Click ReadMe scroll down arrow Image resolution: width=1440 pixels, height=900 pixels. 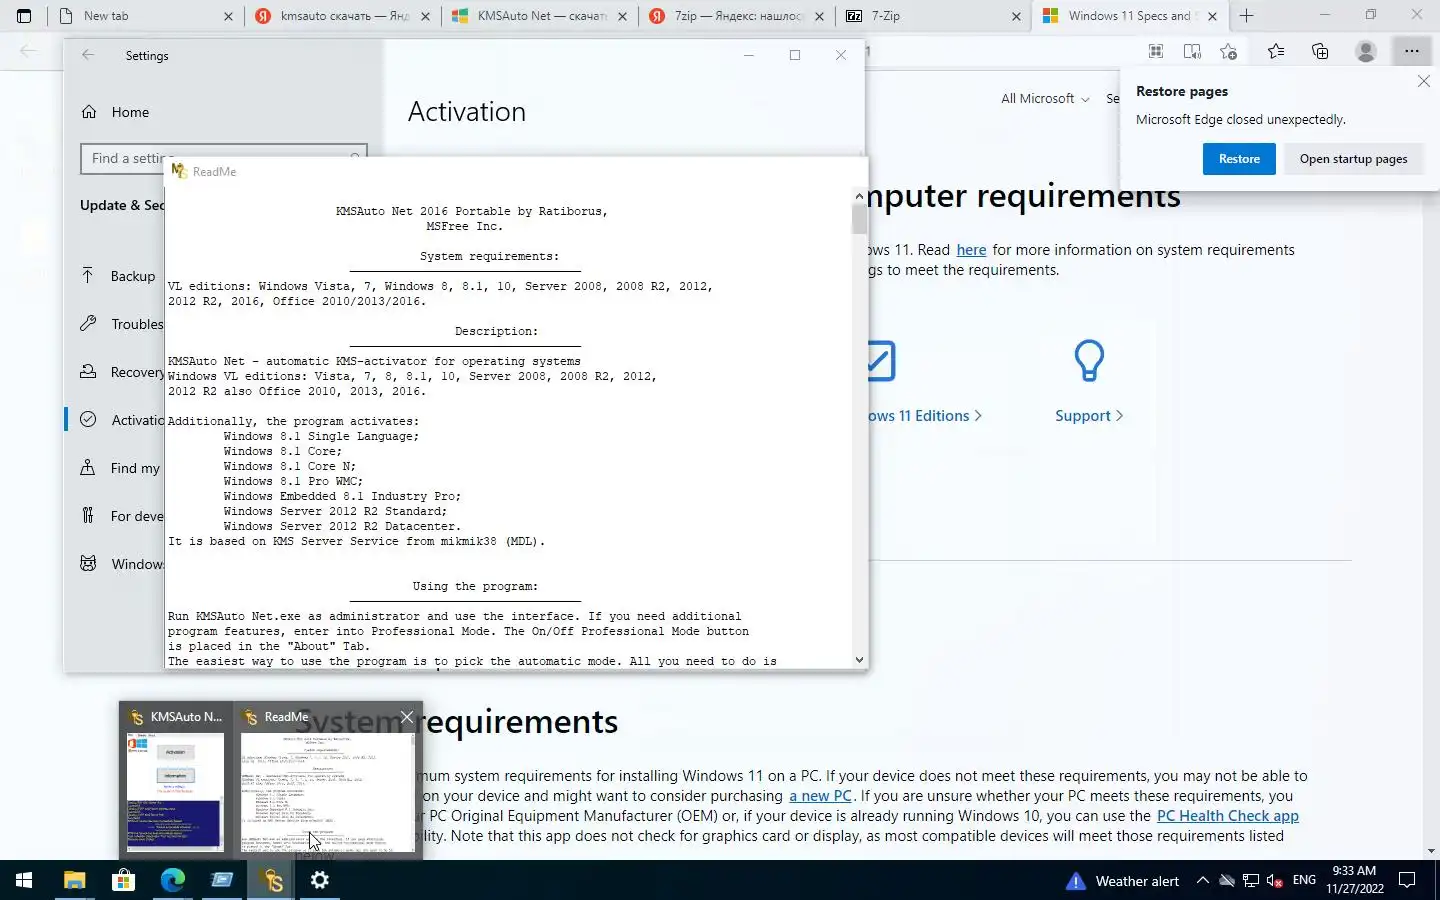pyautogui.click(x=859, y=660)
